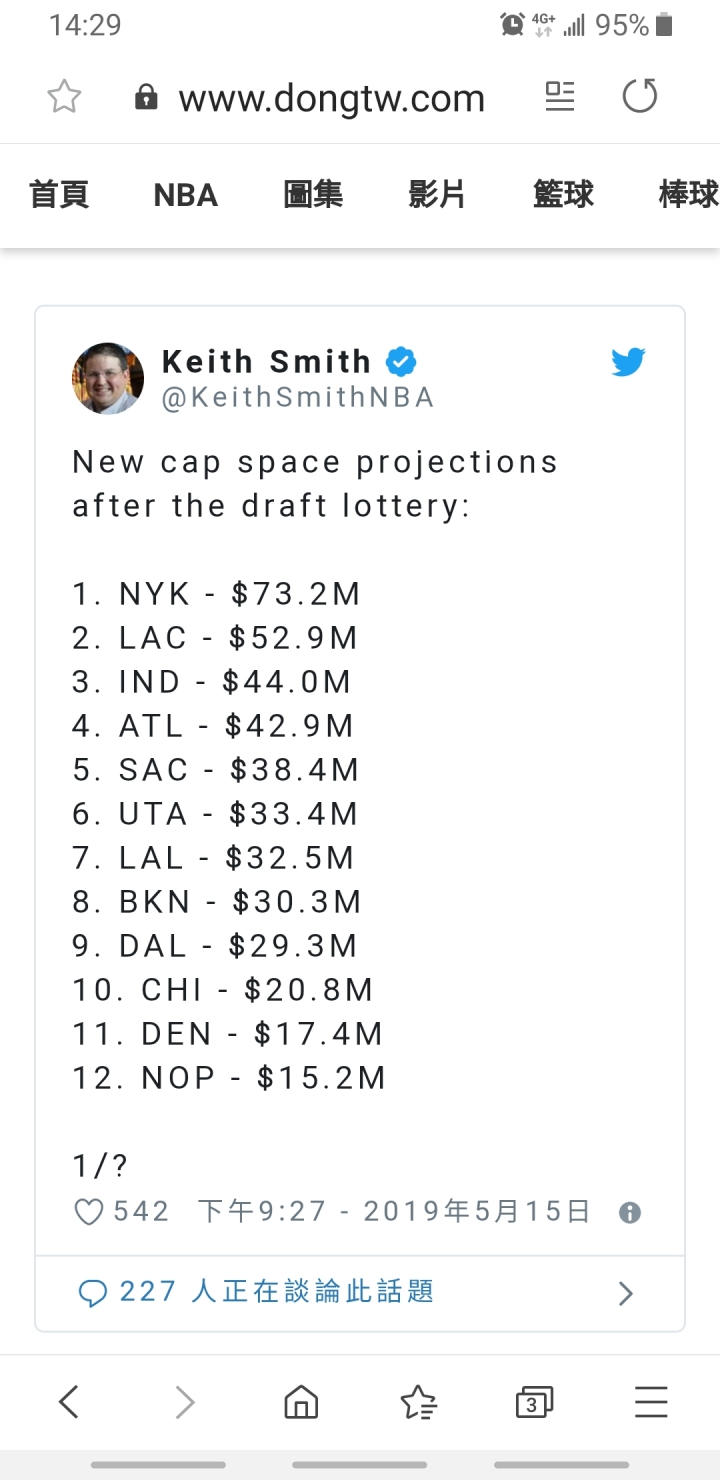Tap the padlock site security icon

146,97
